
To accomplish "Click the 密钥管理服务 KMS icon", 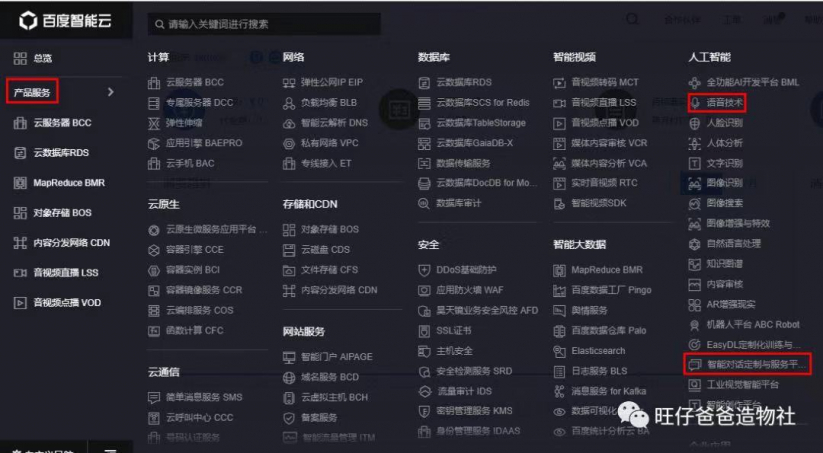I will pos(424,412).
